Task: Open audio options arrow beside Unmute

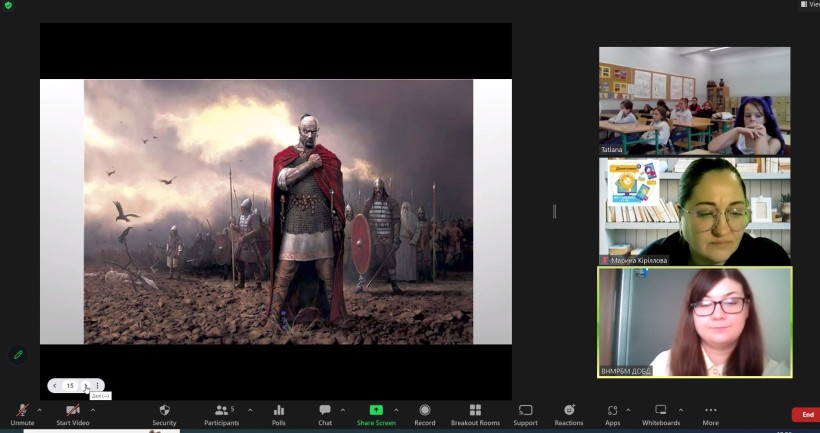Action: coord(39,410)
